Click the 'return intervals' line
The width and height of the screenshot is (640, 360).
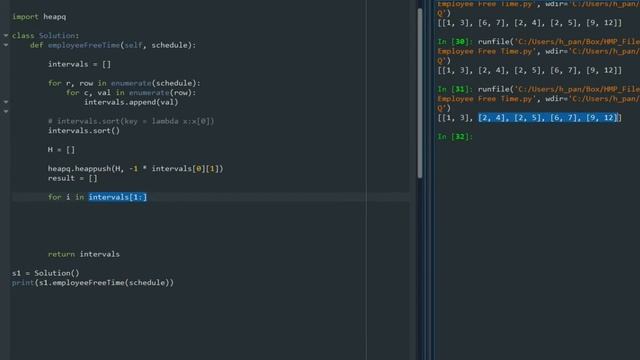(84, 254)
